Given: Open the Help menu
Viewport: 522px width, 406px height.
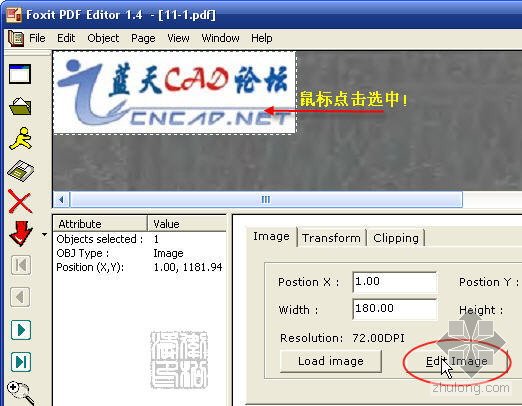Looking at the screenshot, I should coord(262,38).
